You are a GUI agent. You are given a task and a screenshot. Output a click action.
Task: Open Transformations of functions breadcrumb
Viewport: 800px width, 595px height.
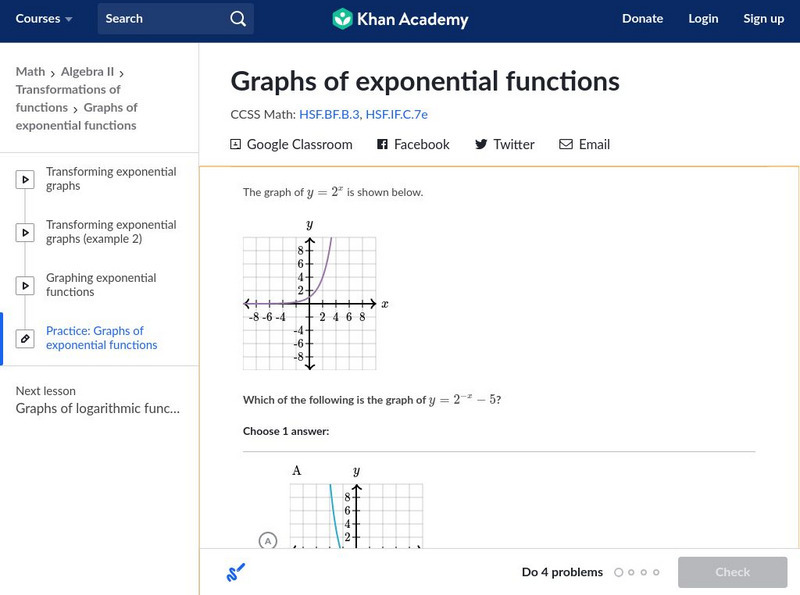(68, 98)
